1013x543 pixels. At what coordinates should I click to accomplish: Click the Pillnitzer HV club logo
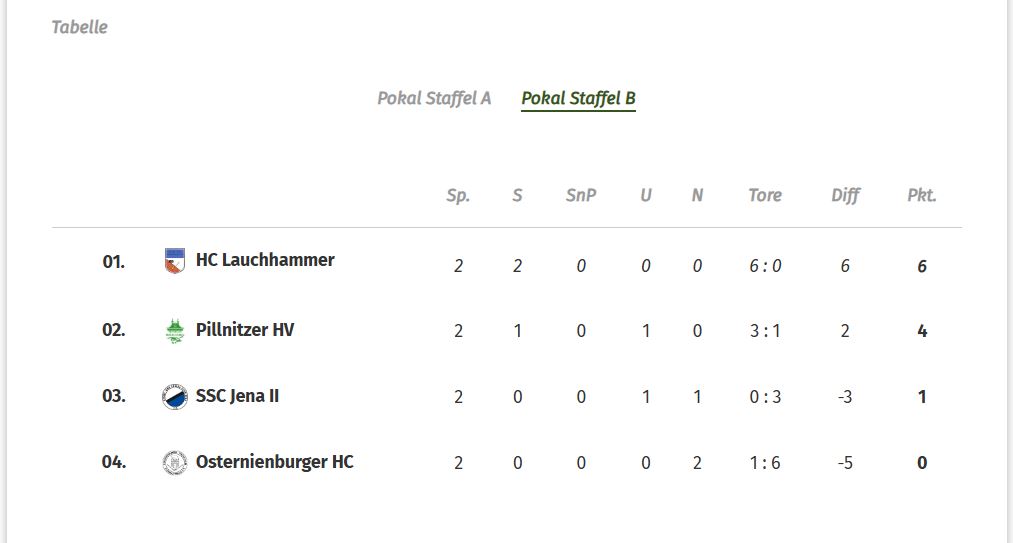click(x=175, y=331)
